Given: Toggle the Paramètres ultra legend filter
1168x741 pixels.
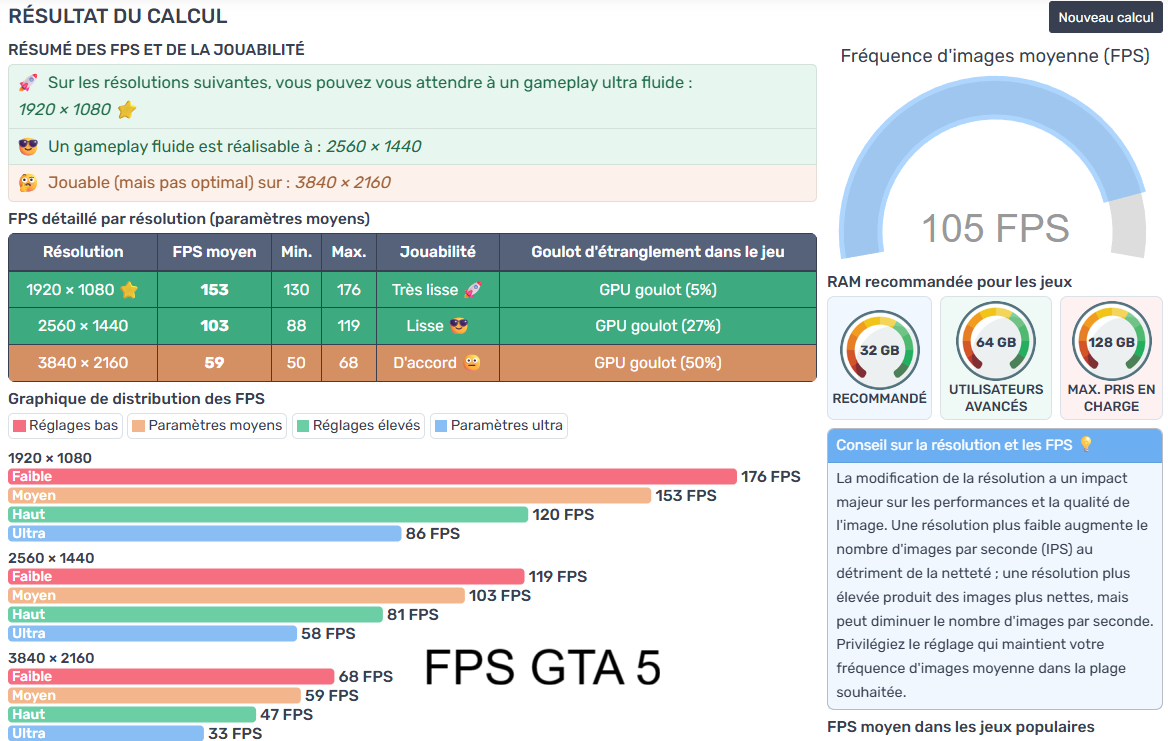Looking at the screenshot, I should [x=498, y=426].
